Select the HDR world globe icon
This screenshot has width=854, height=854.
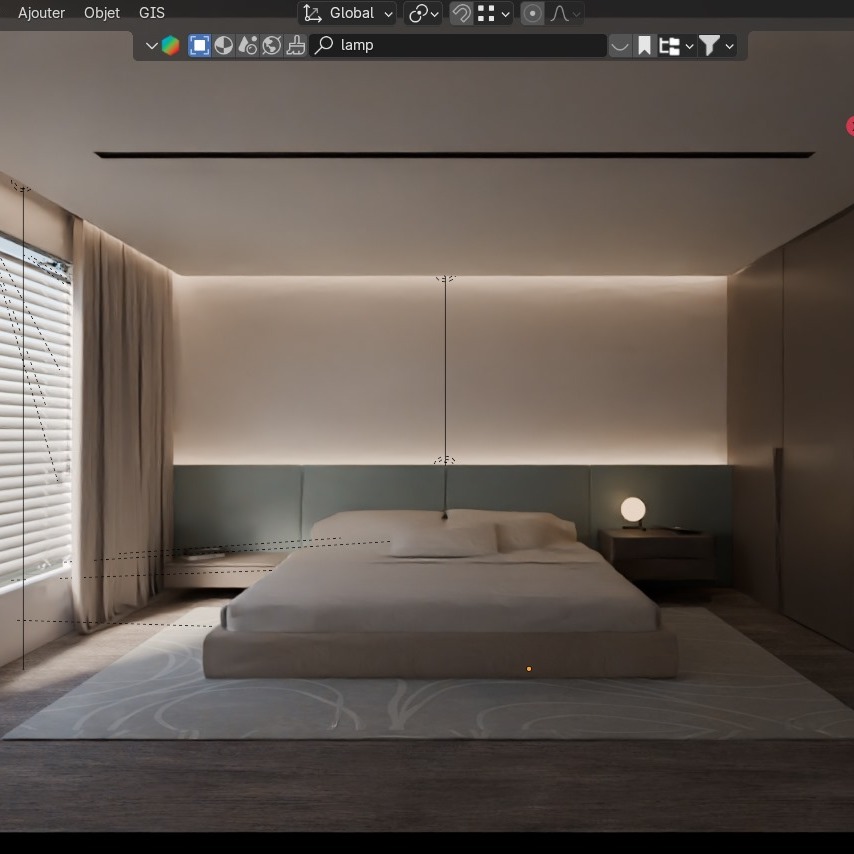(272, 45)
